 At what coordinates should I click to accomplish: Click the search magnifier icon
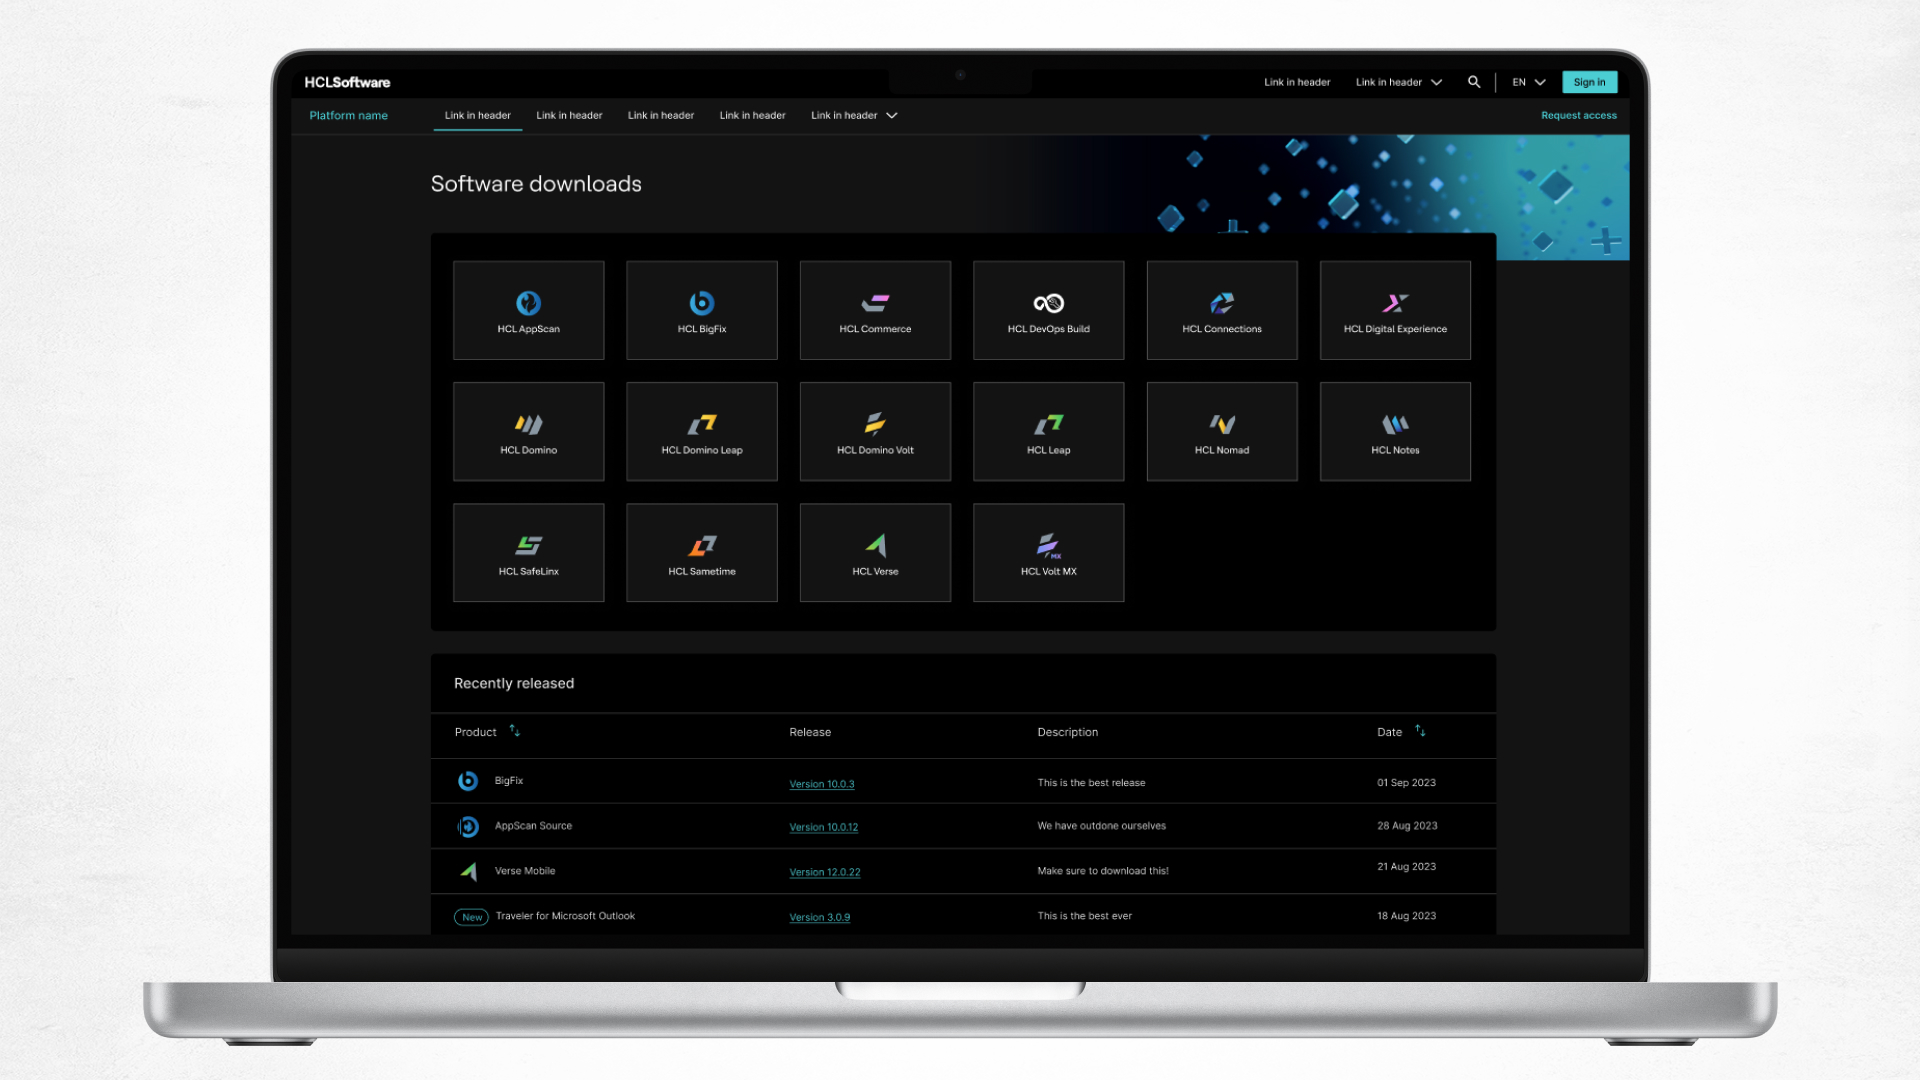point(1474,82)
